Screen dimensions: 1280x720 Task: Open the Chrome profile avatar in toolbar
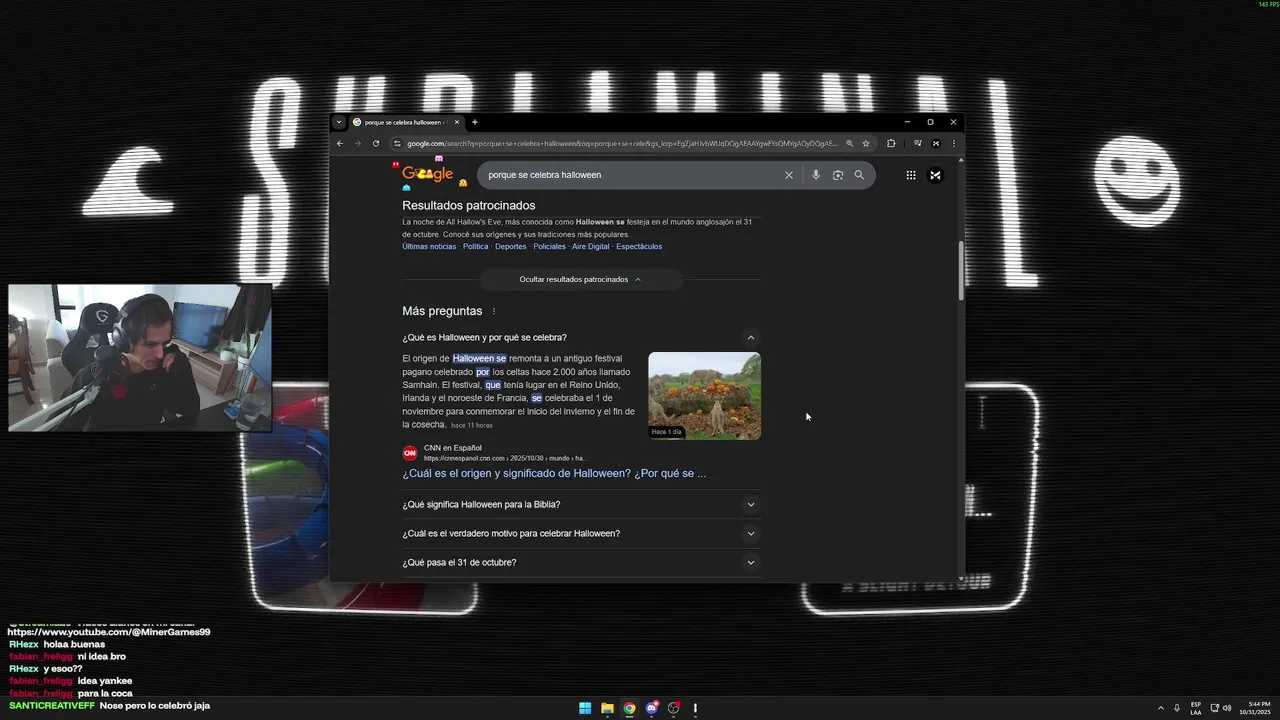pyautogui.click(x=936, y=143)
